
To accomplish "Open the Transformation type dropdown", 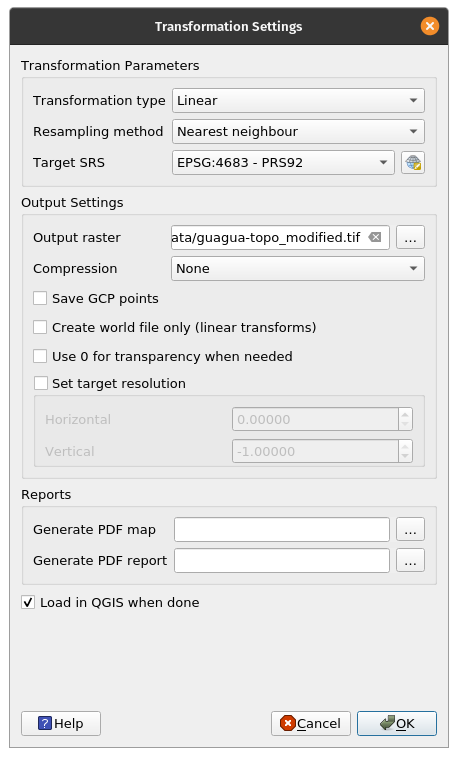I will [x=298, y=100].
